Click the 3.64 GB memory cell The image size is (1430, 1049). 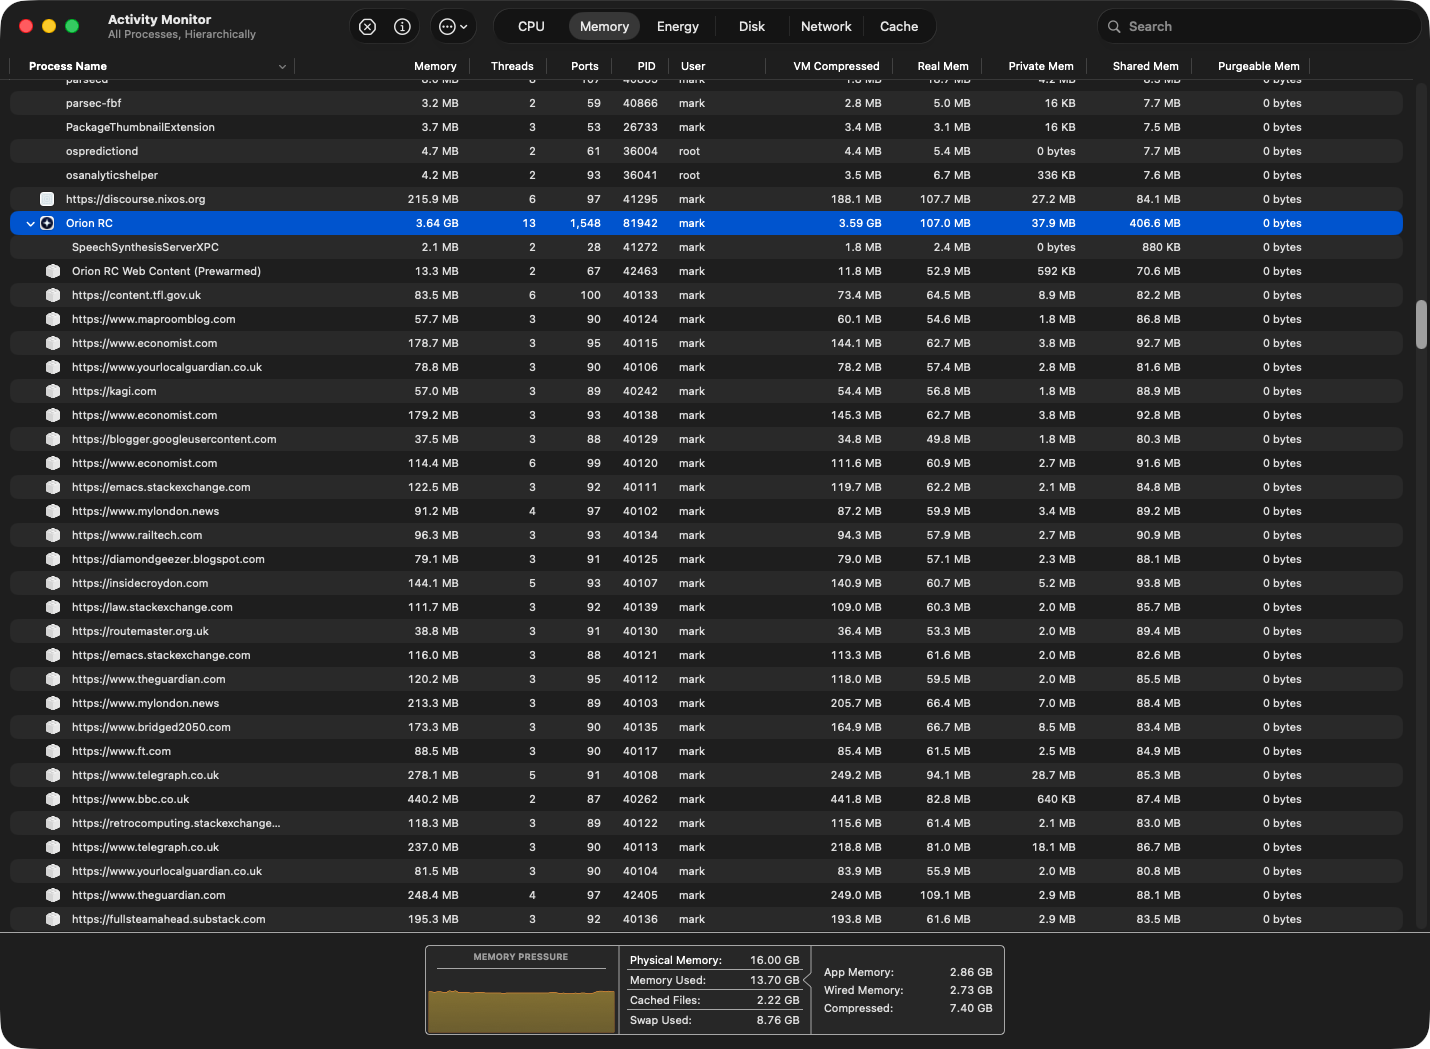pyautogui.click(x=437, y=223)
